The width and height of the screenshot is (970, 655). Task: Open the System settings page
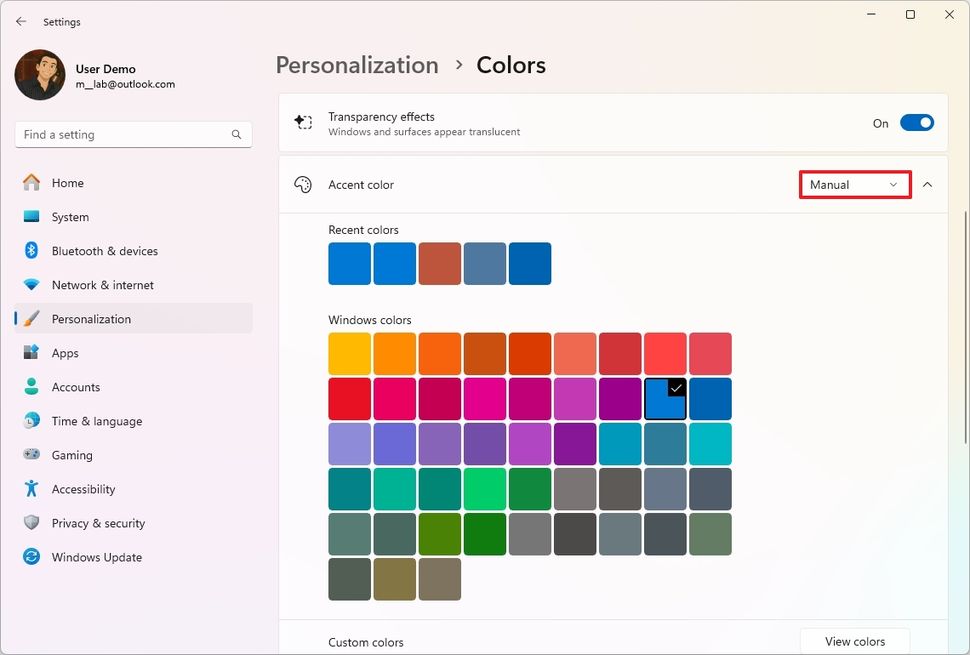(70, 217)
